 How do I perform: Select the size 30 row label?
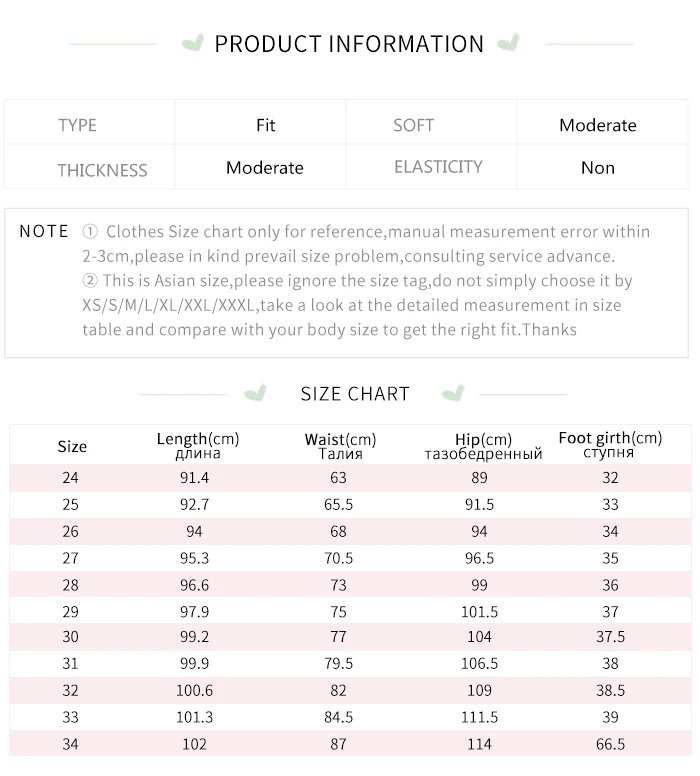click(x=70, y=636)
